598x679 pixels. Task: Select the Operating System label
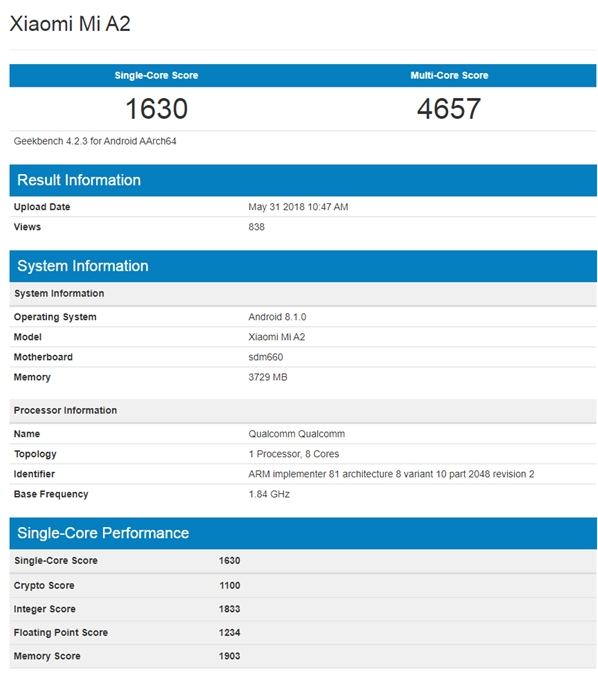pyautogui.click(x=55, y=317)
